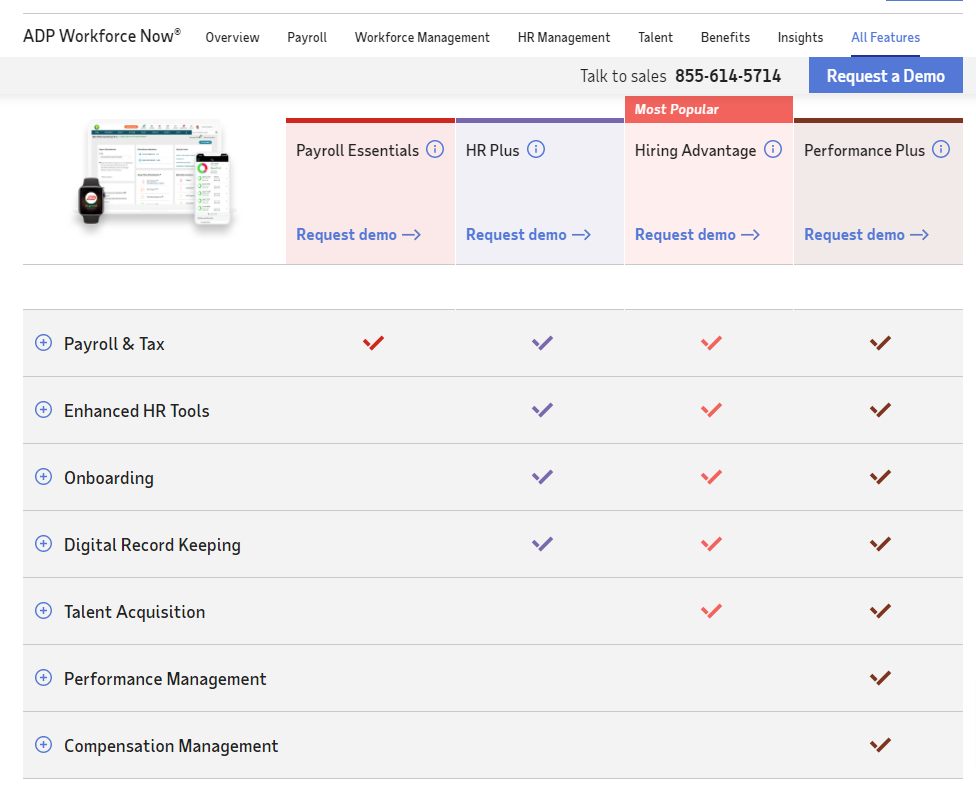Click HR Plus checkmark in Payroll & Tax
The width and height of the screenshot is (976, 786).
tap(542, 343)
